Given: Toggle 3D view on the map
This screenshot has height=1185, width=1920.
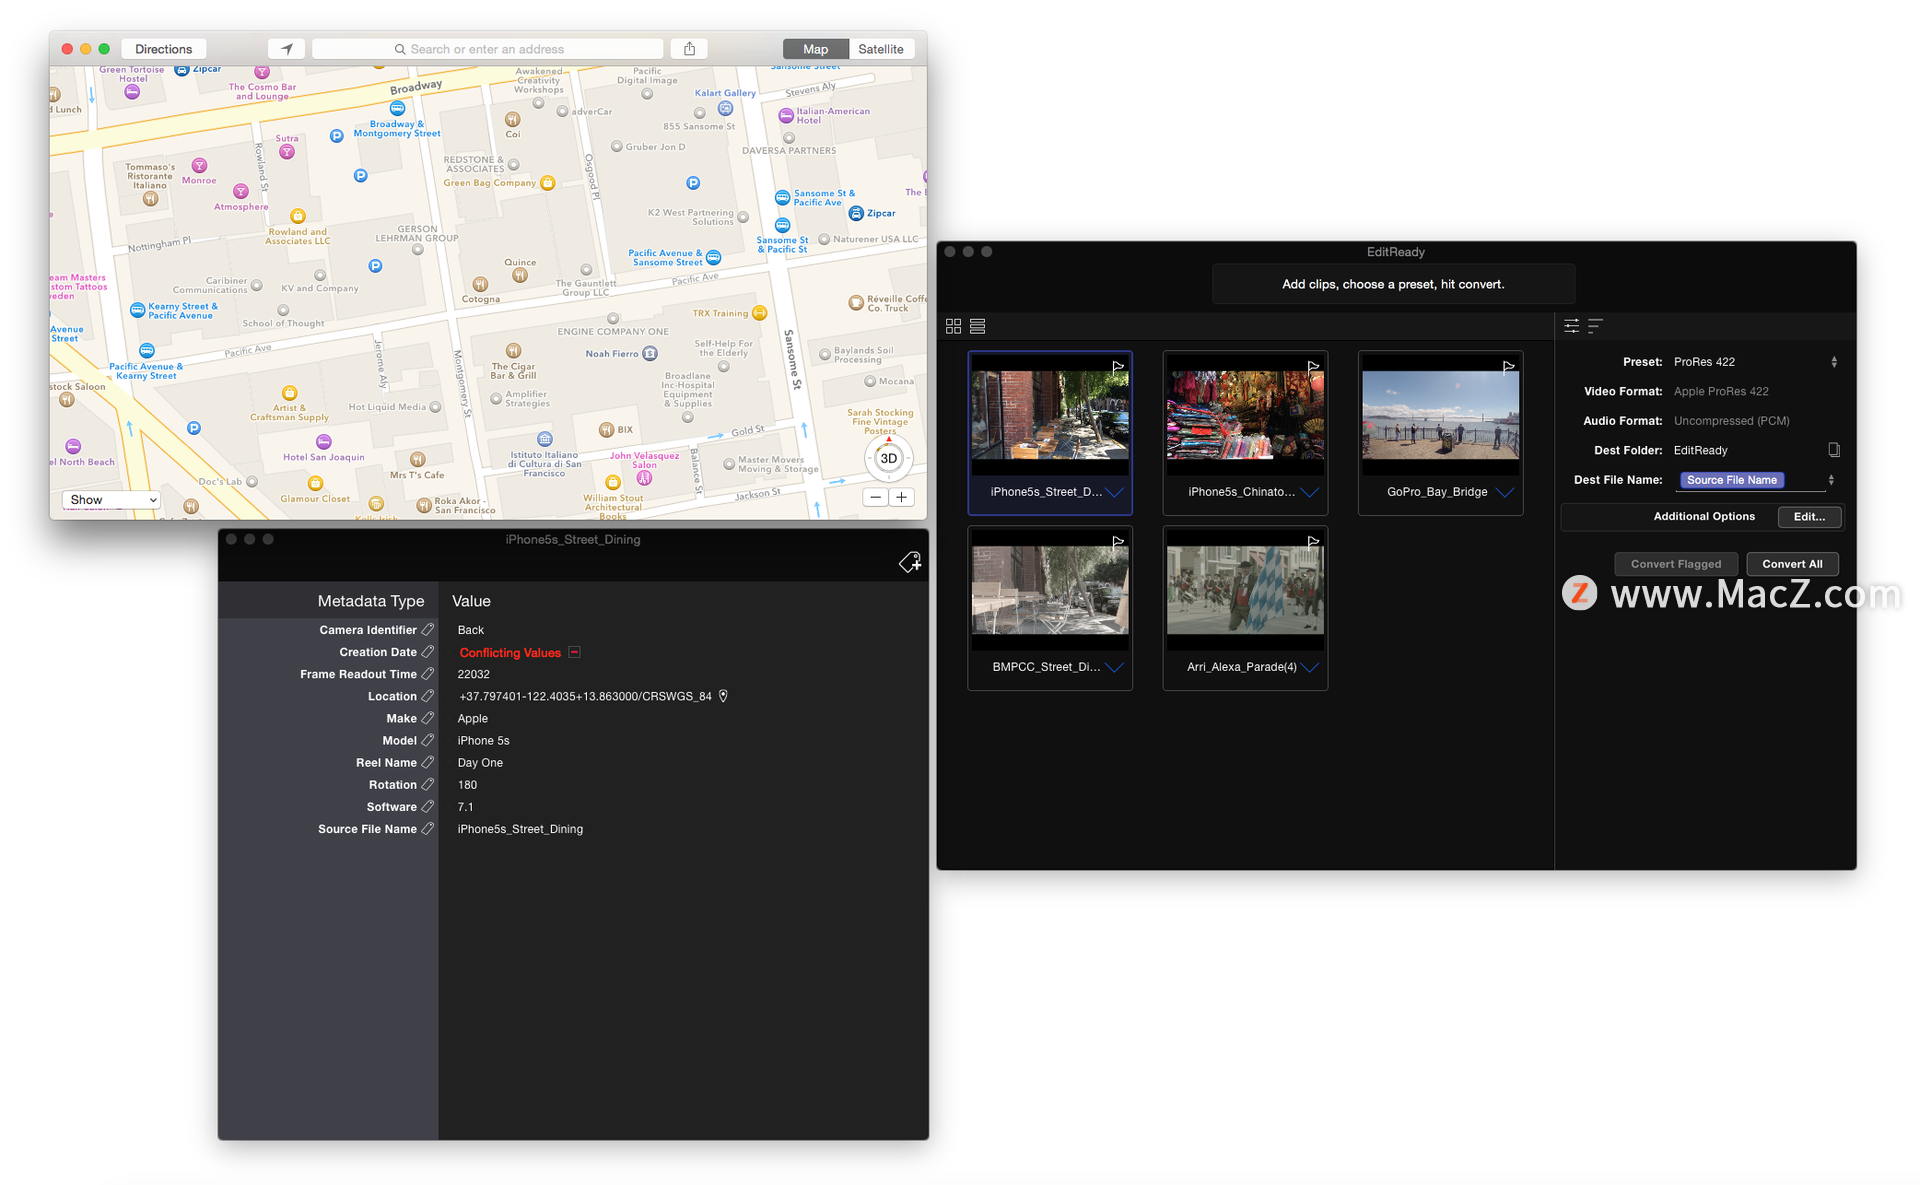Looking at the screenshot, I should click(x=888, y=458).
